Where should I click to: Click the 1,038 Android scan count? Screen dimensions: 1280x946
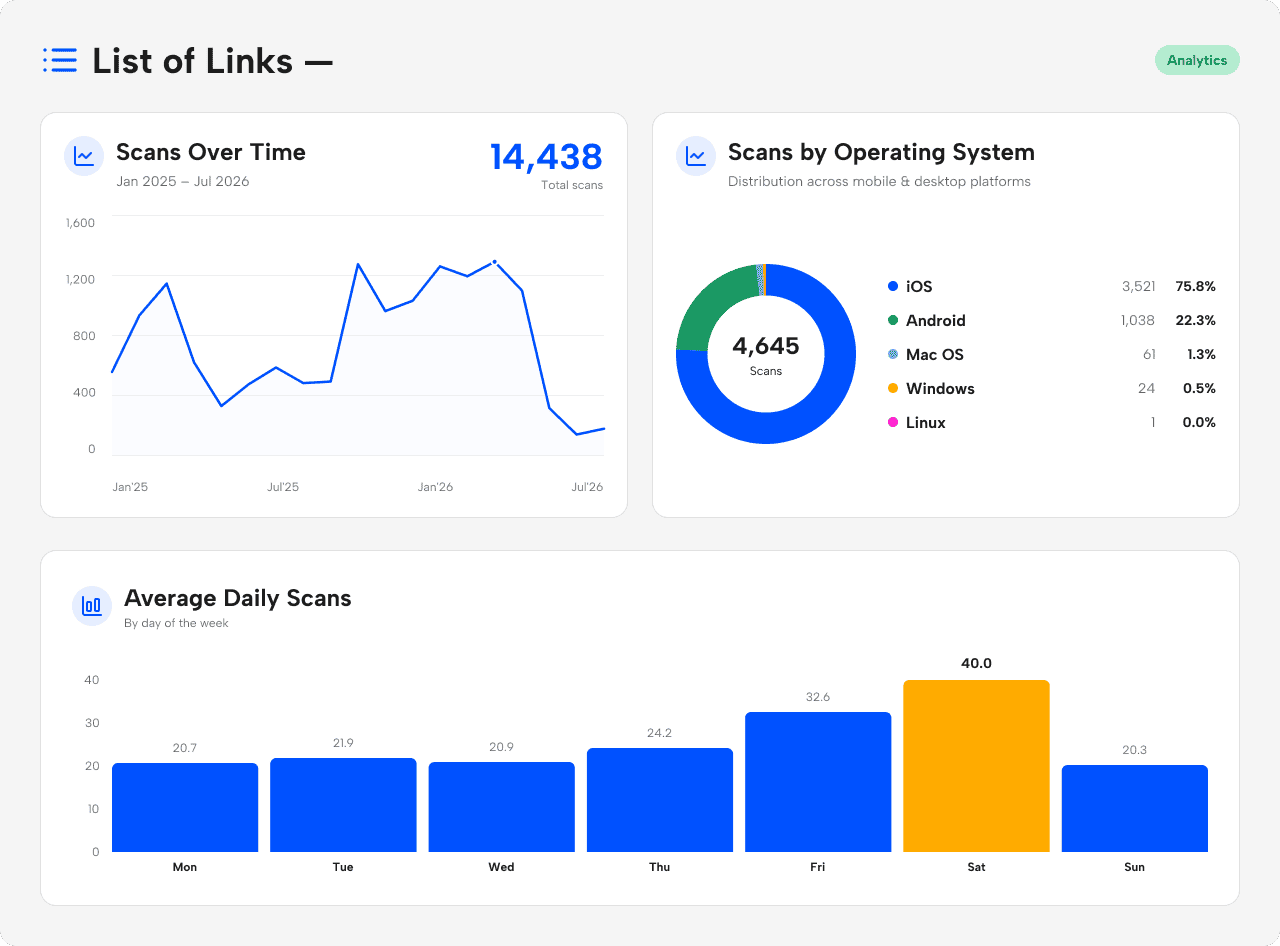(x=1138, y=321)
